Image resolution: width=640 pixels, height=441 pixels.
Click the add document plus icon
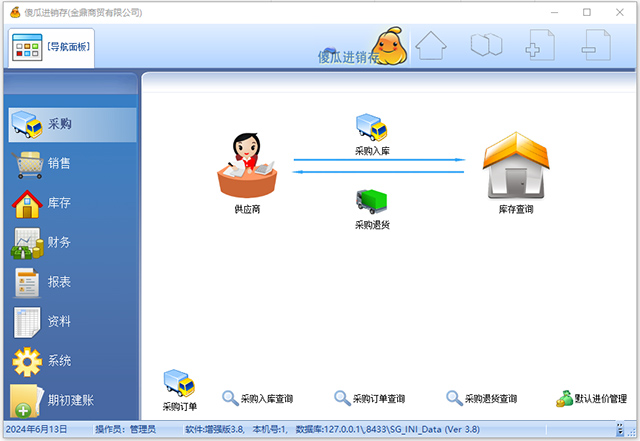click(x=540, y=45)
